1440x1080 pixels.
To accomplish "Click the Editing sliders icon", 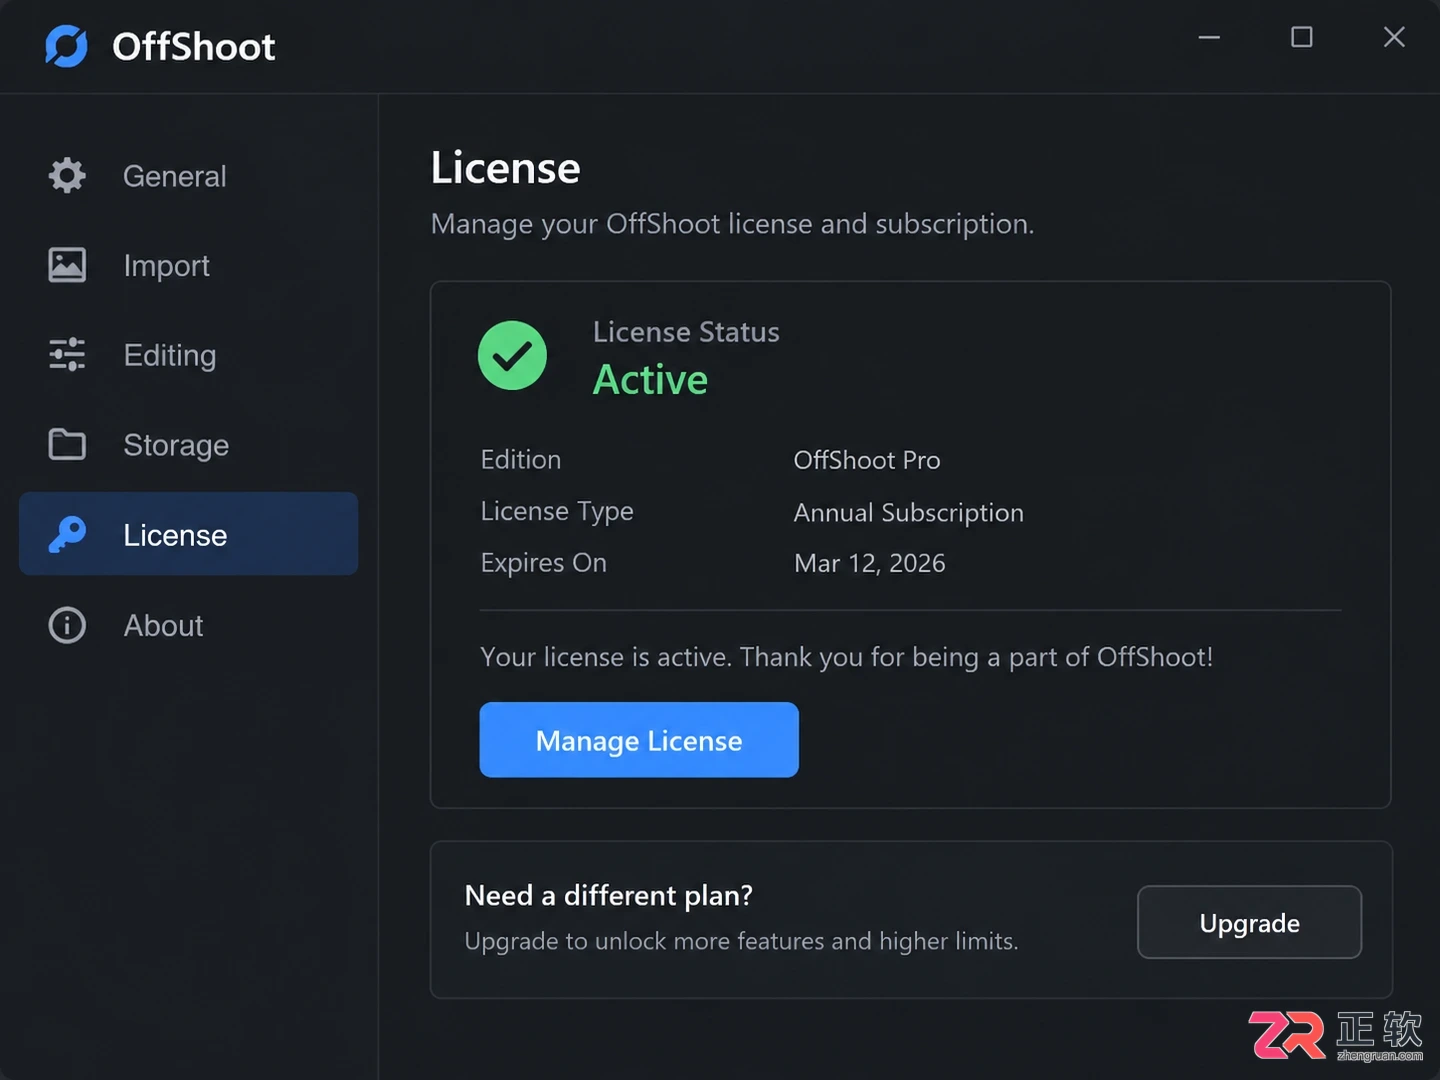I will coord(67,355).
